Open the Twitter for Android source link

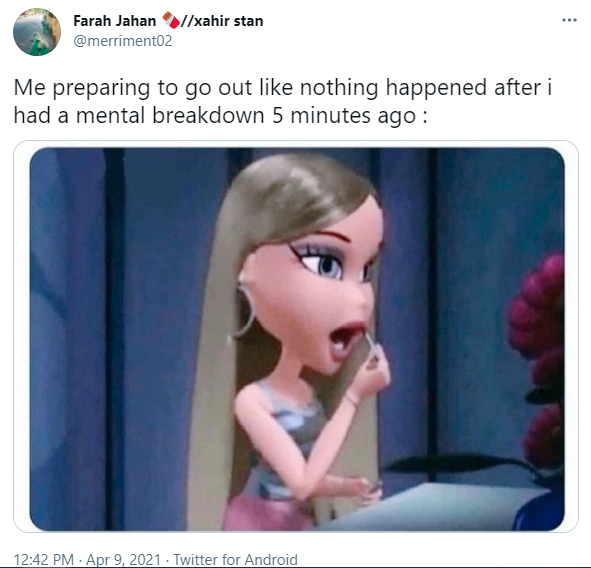tap(235, 559)
